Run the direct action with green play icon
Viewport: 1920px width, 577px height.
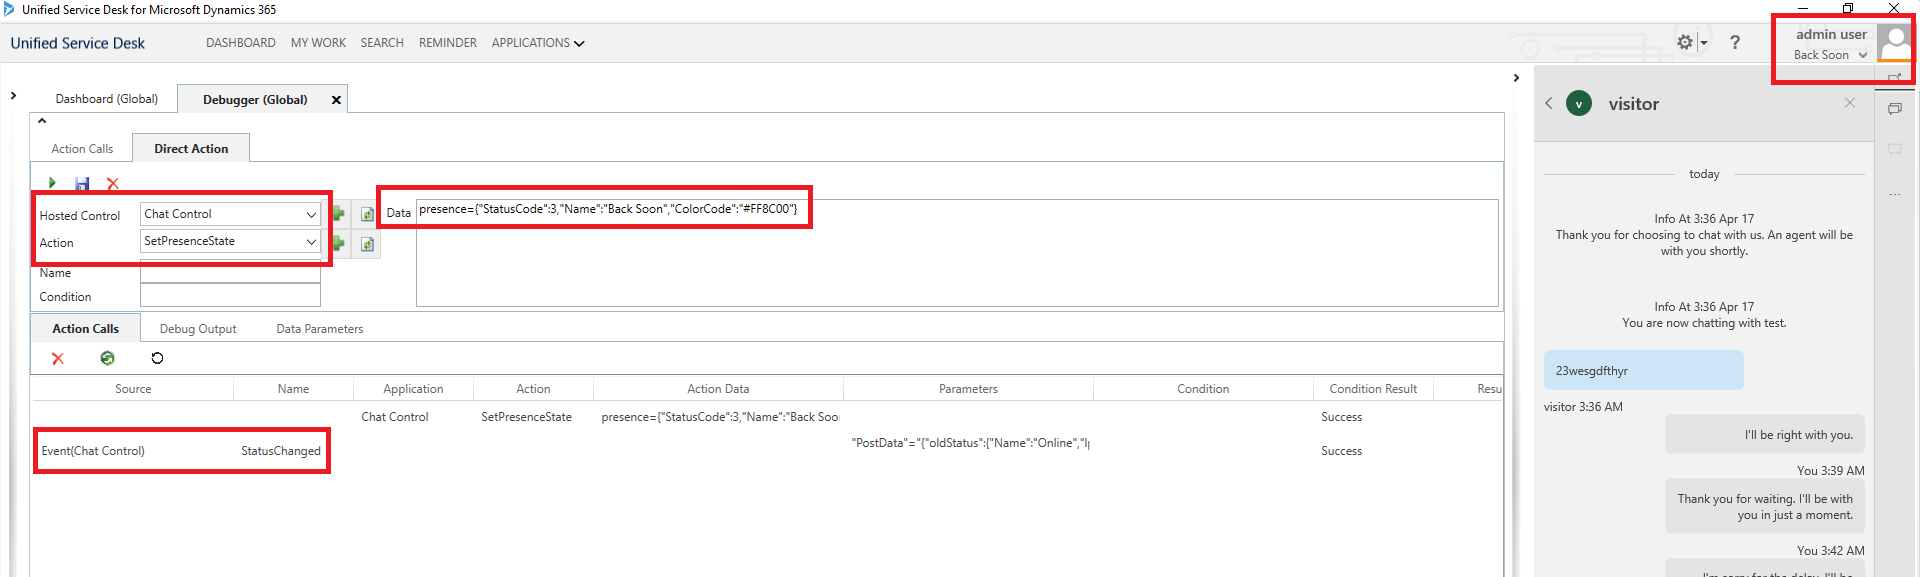point(52,183)
